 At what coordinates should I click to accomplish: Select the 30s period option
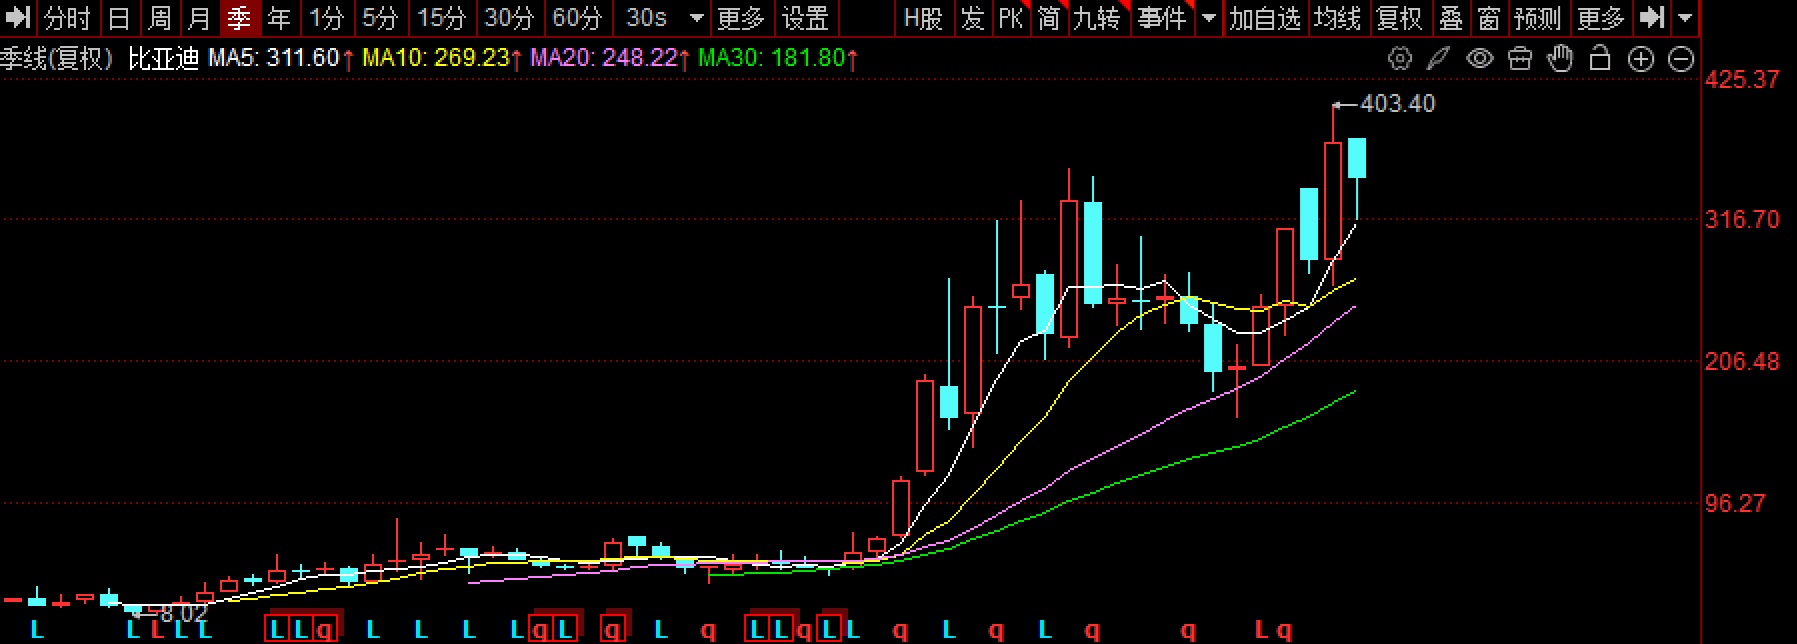pos(646,18)
